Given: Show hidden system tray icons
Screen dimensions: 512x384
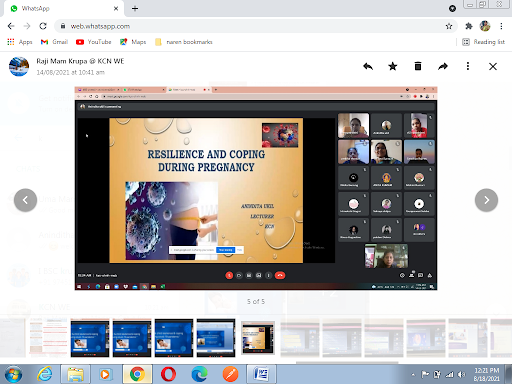Looking at the screenshot, I should click(413, 375).
